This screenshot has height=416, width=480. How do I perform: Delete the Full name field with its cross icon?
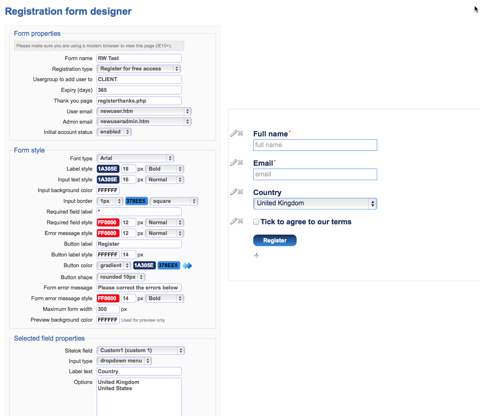pyautogui.click(x=240, y=133)
